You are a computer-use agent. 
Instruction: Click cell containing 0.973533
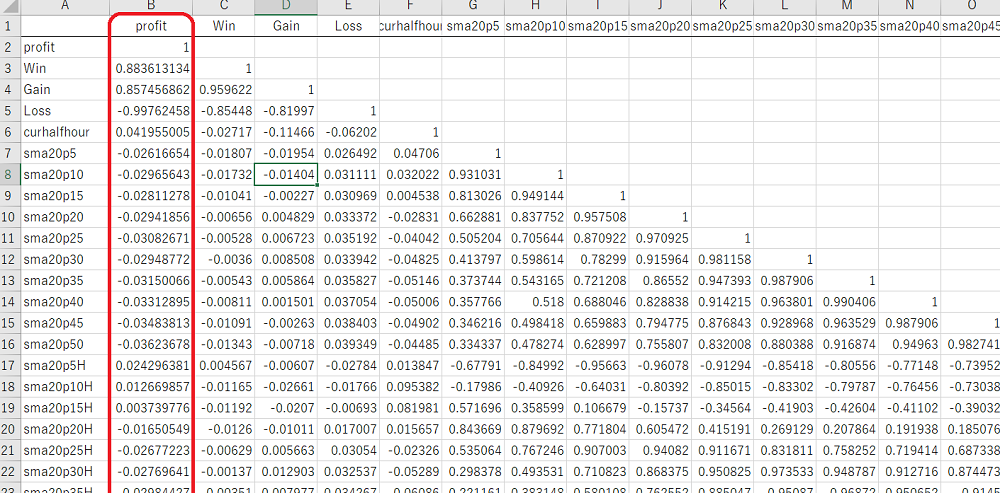coord(786,472)
